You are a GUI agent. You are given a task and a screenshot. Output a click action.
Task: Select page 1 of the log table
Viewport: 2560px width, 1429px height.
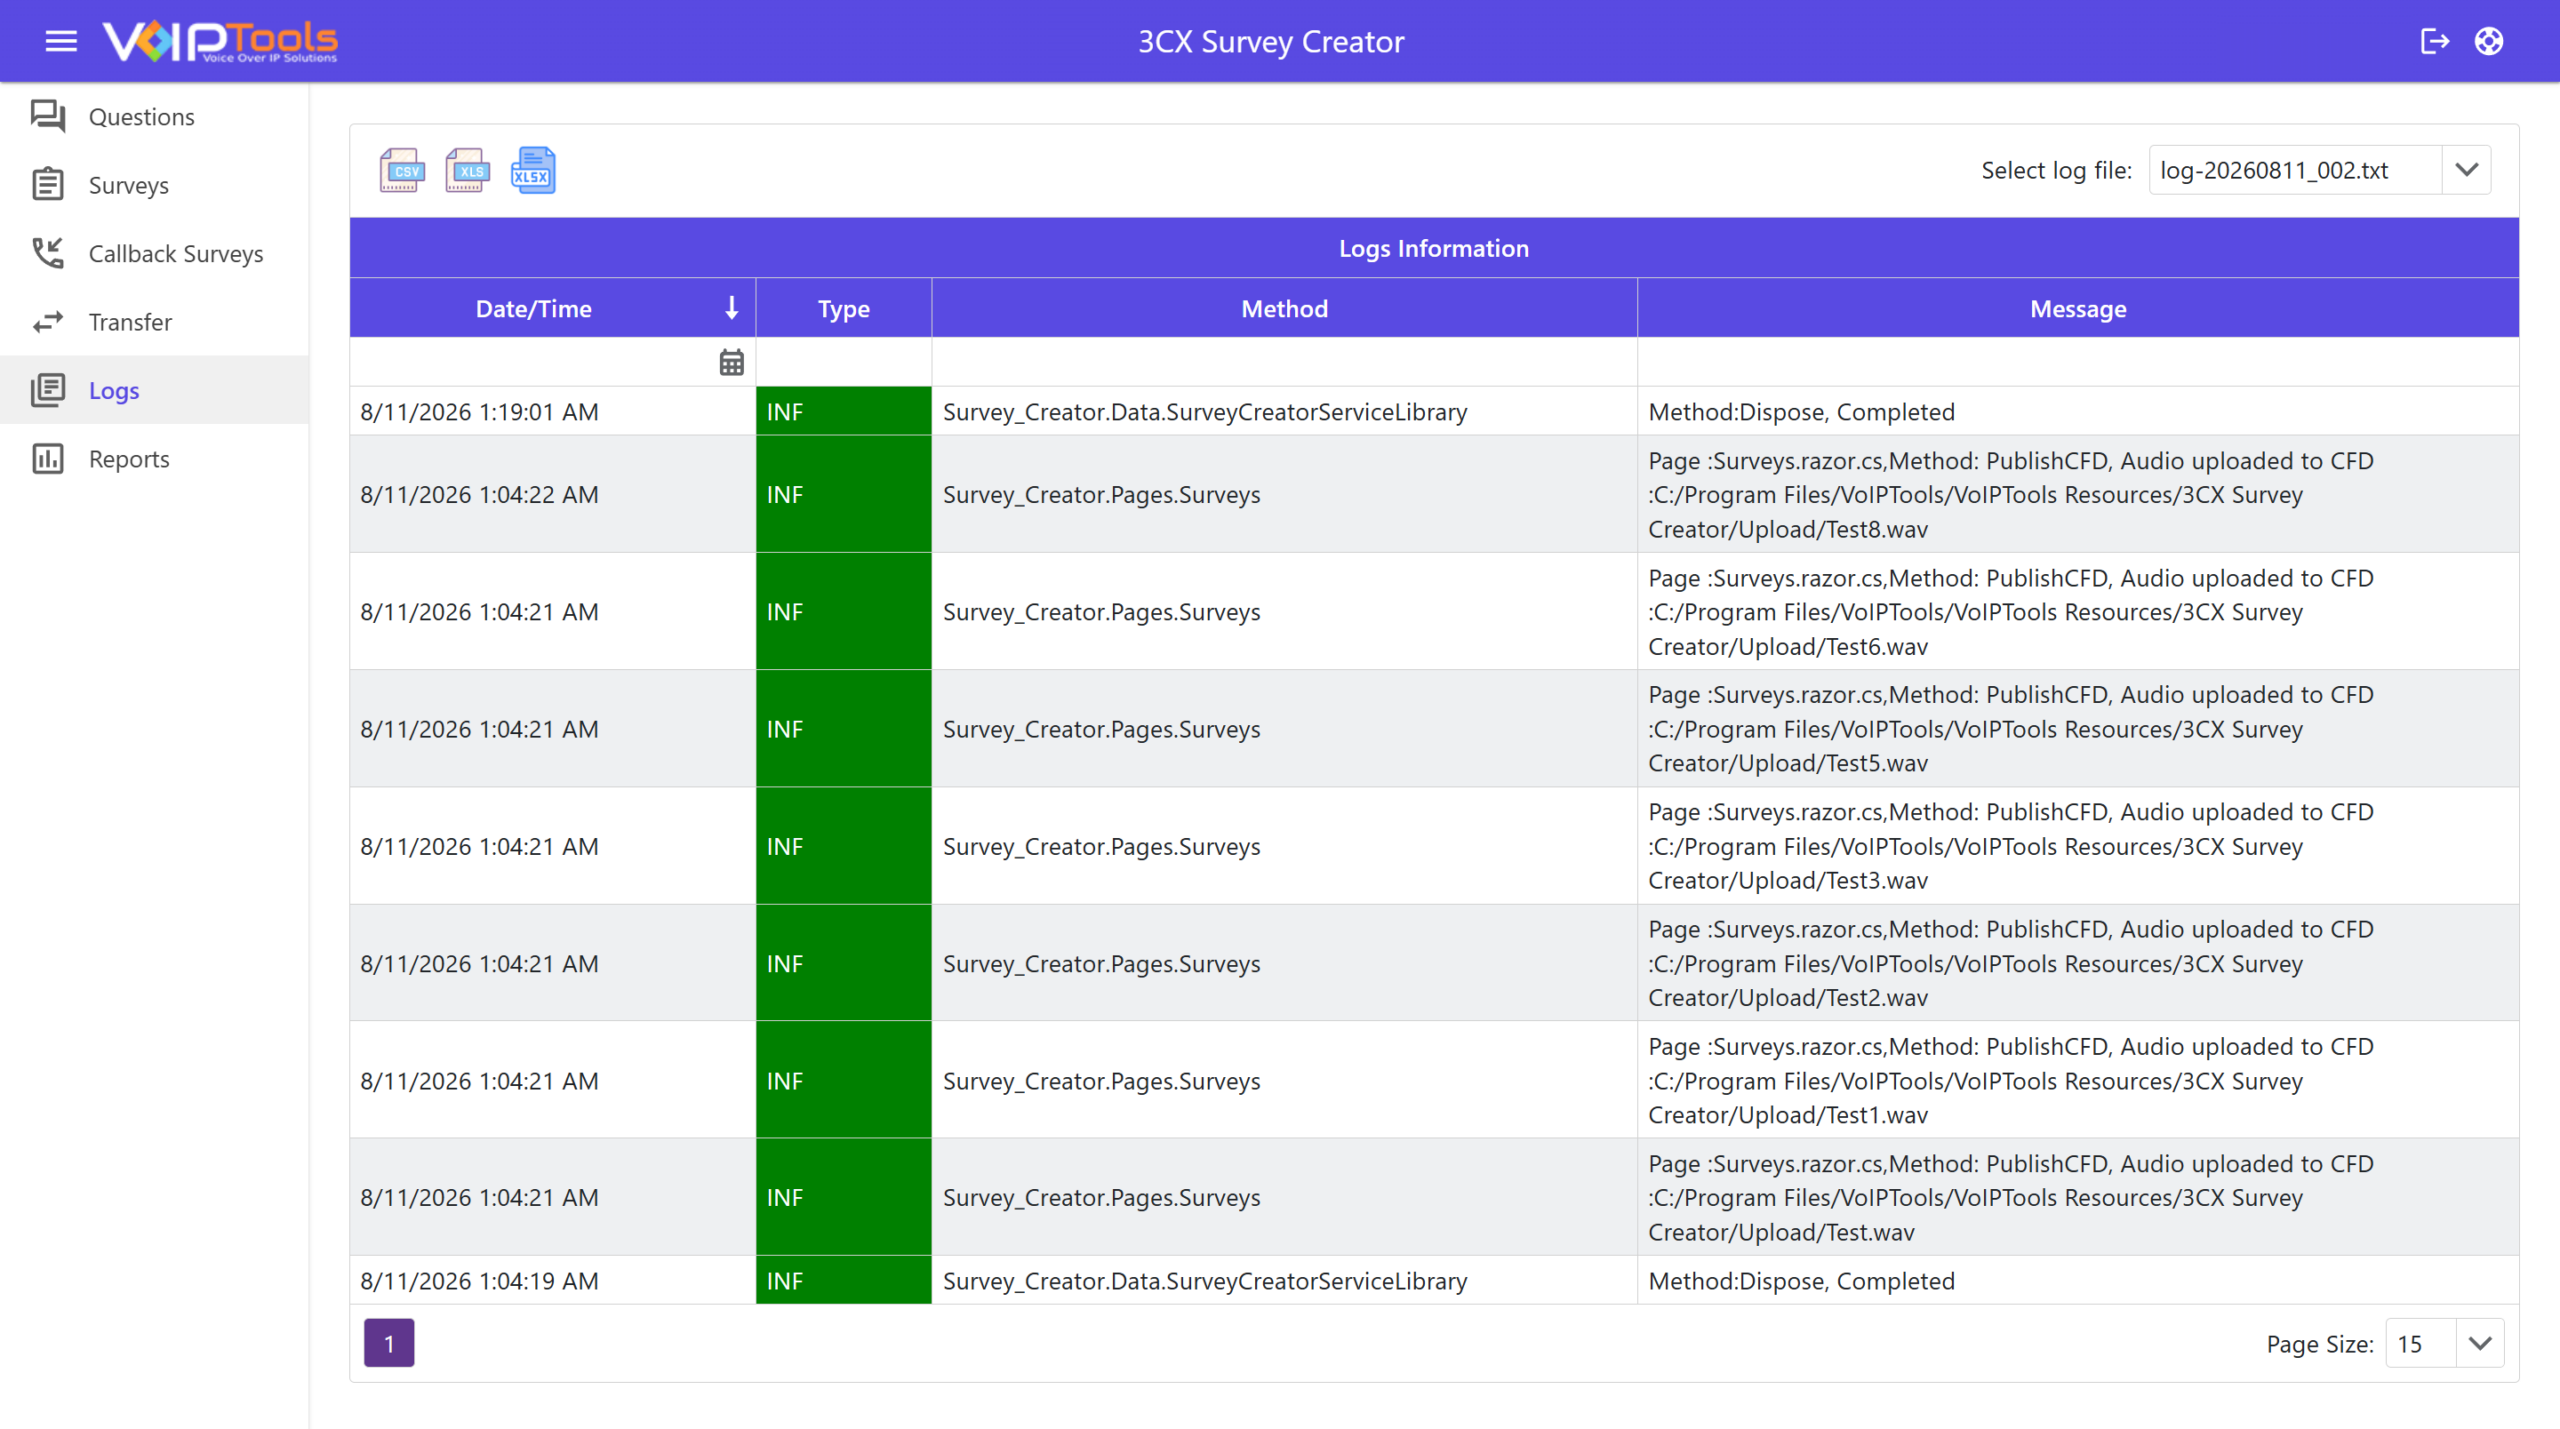(x=389, y=1343)
